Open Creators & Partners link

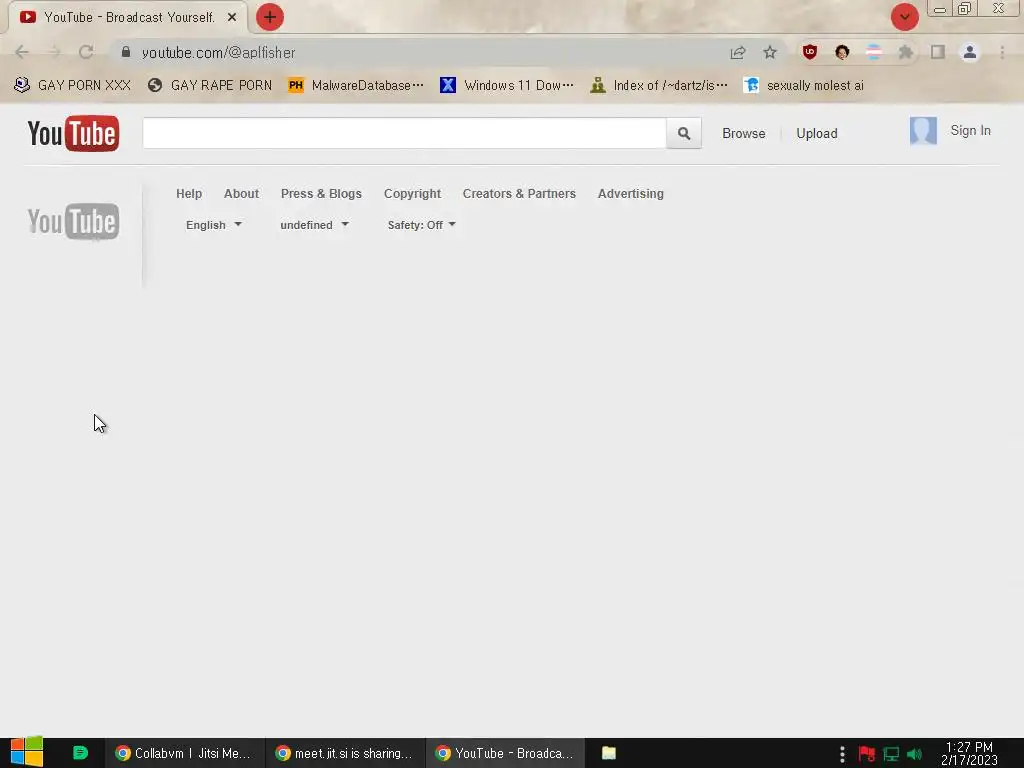pyautogui.click(x=519, y=193)
